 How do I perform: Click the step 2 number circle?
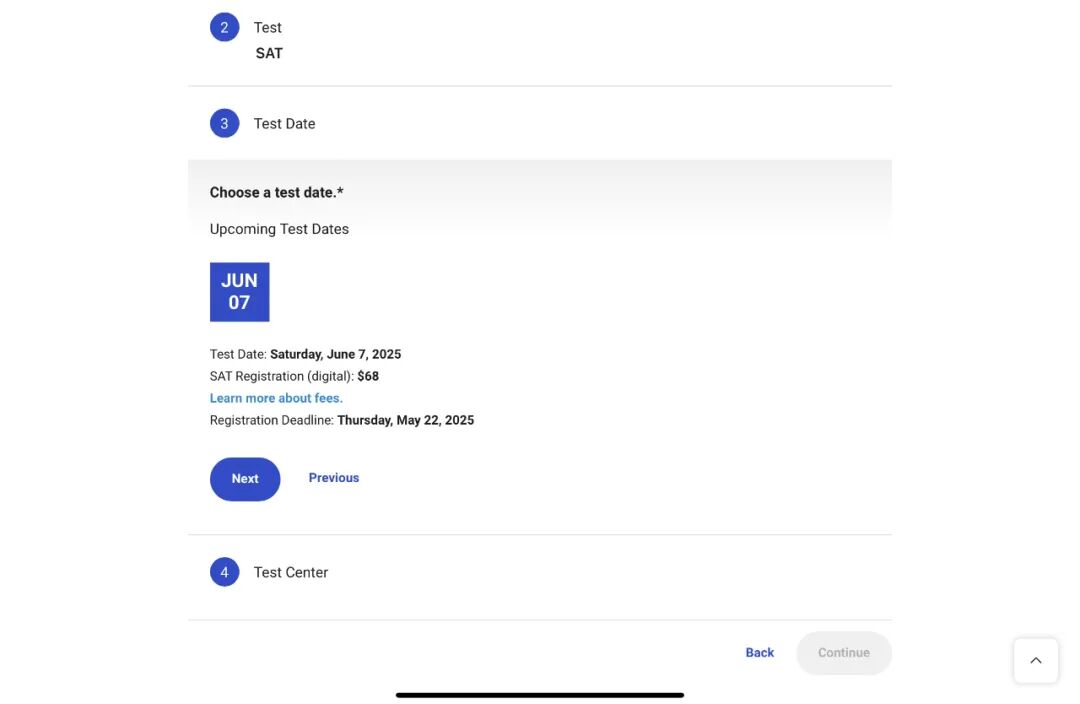(224, 28)
